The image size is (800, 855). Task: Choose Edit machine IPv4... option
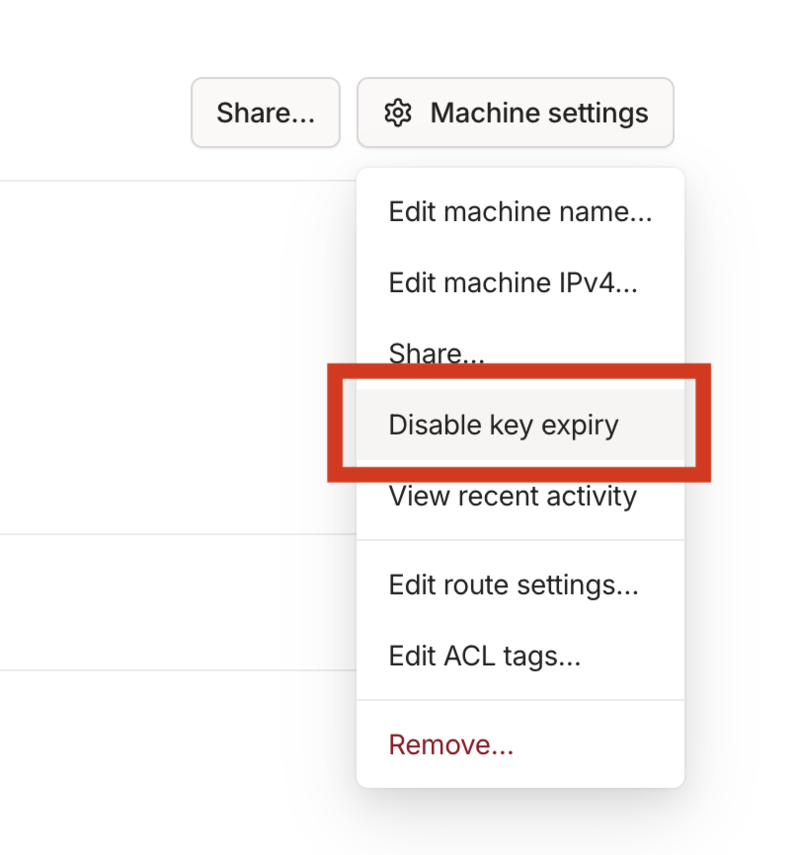point(513,283)
